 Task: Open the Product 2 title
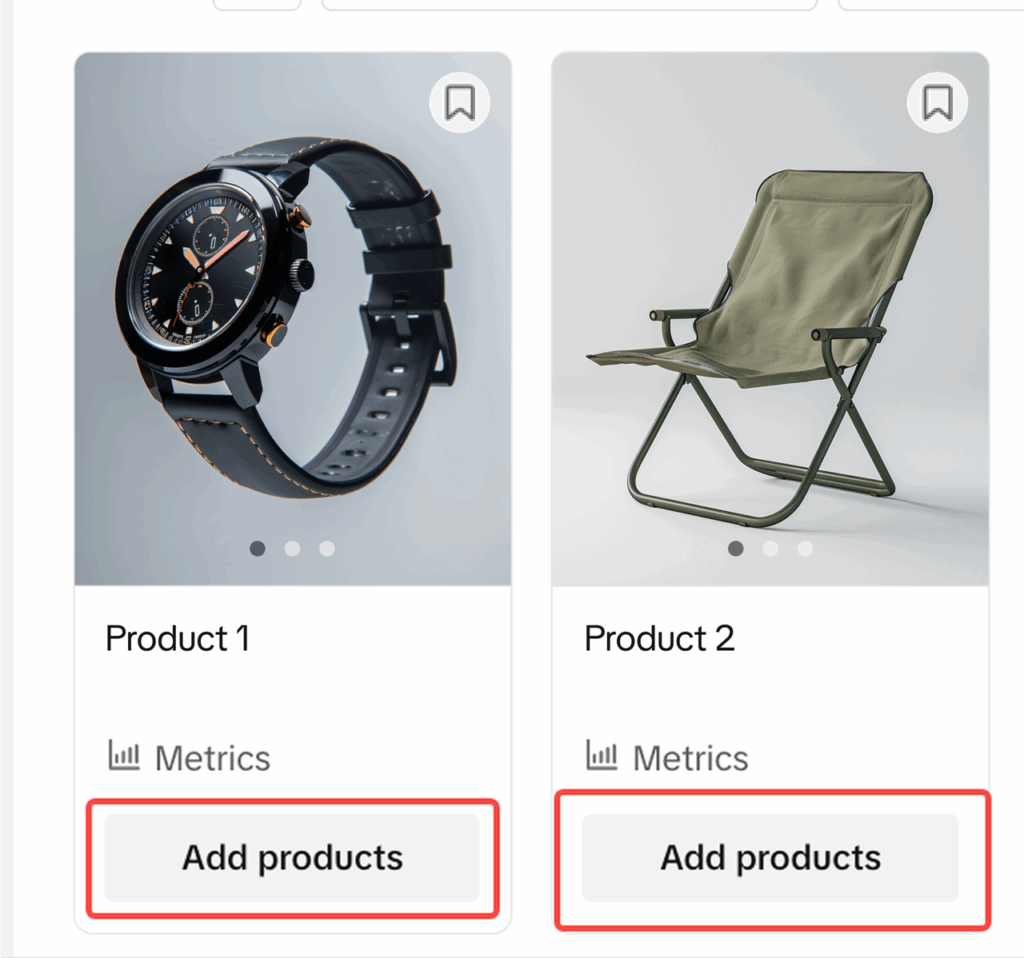[x=659, y=638]
